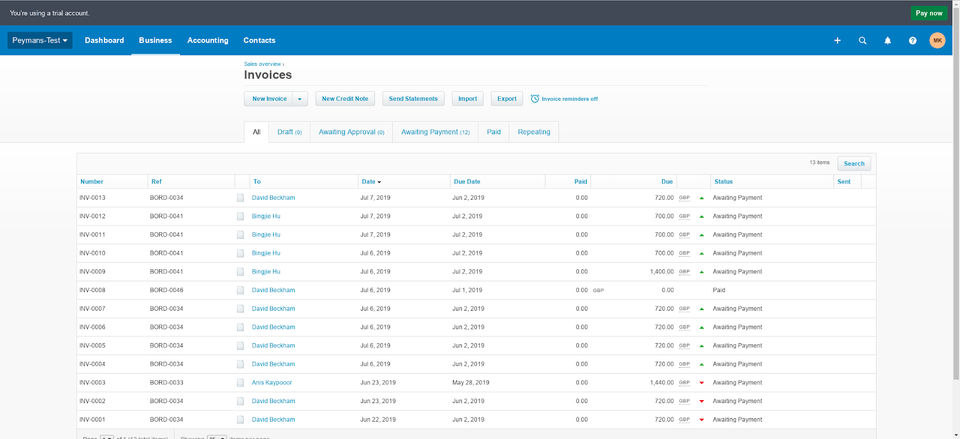This screenshot has width=960, height=439.
Task: Click the May 28, 2019 due date
Action: pyautogui.click(x=471, y=383)
